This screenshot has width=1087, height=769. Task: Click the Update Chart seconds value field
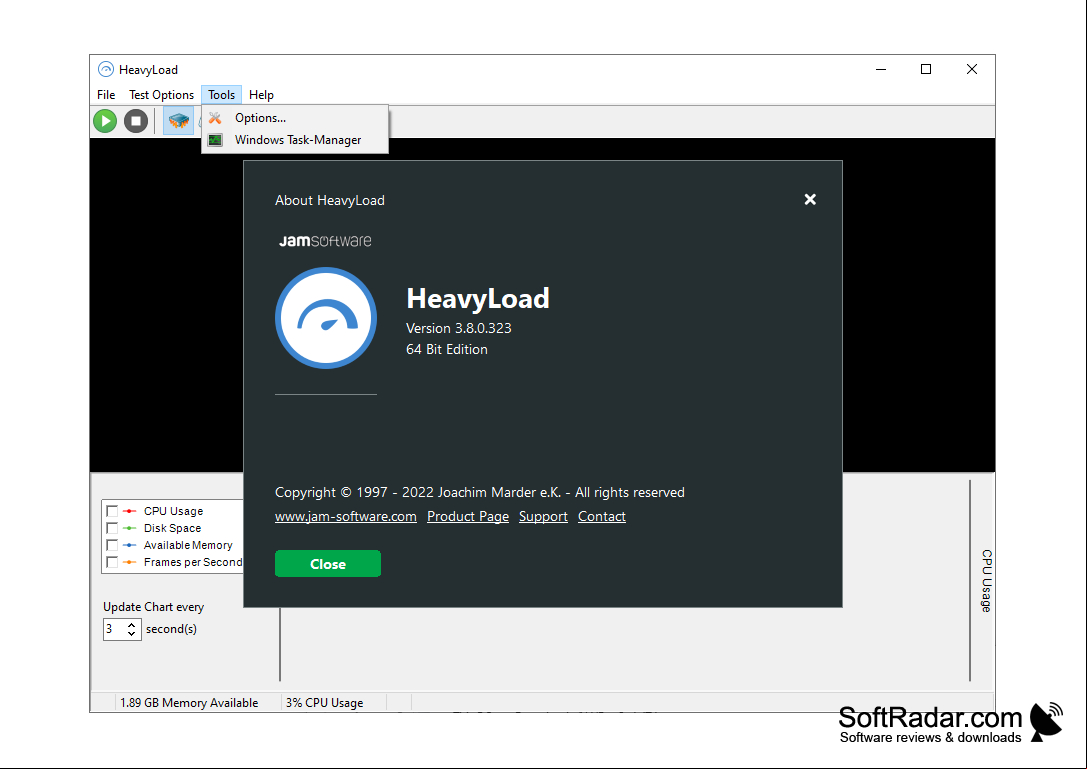(x=114, y=629)
